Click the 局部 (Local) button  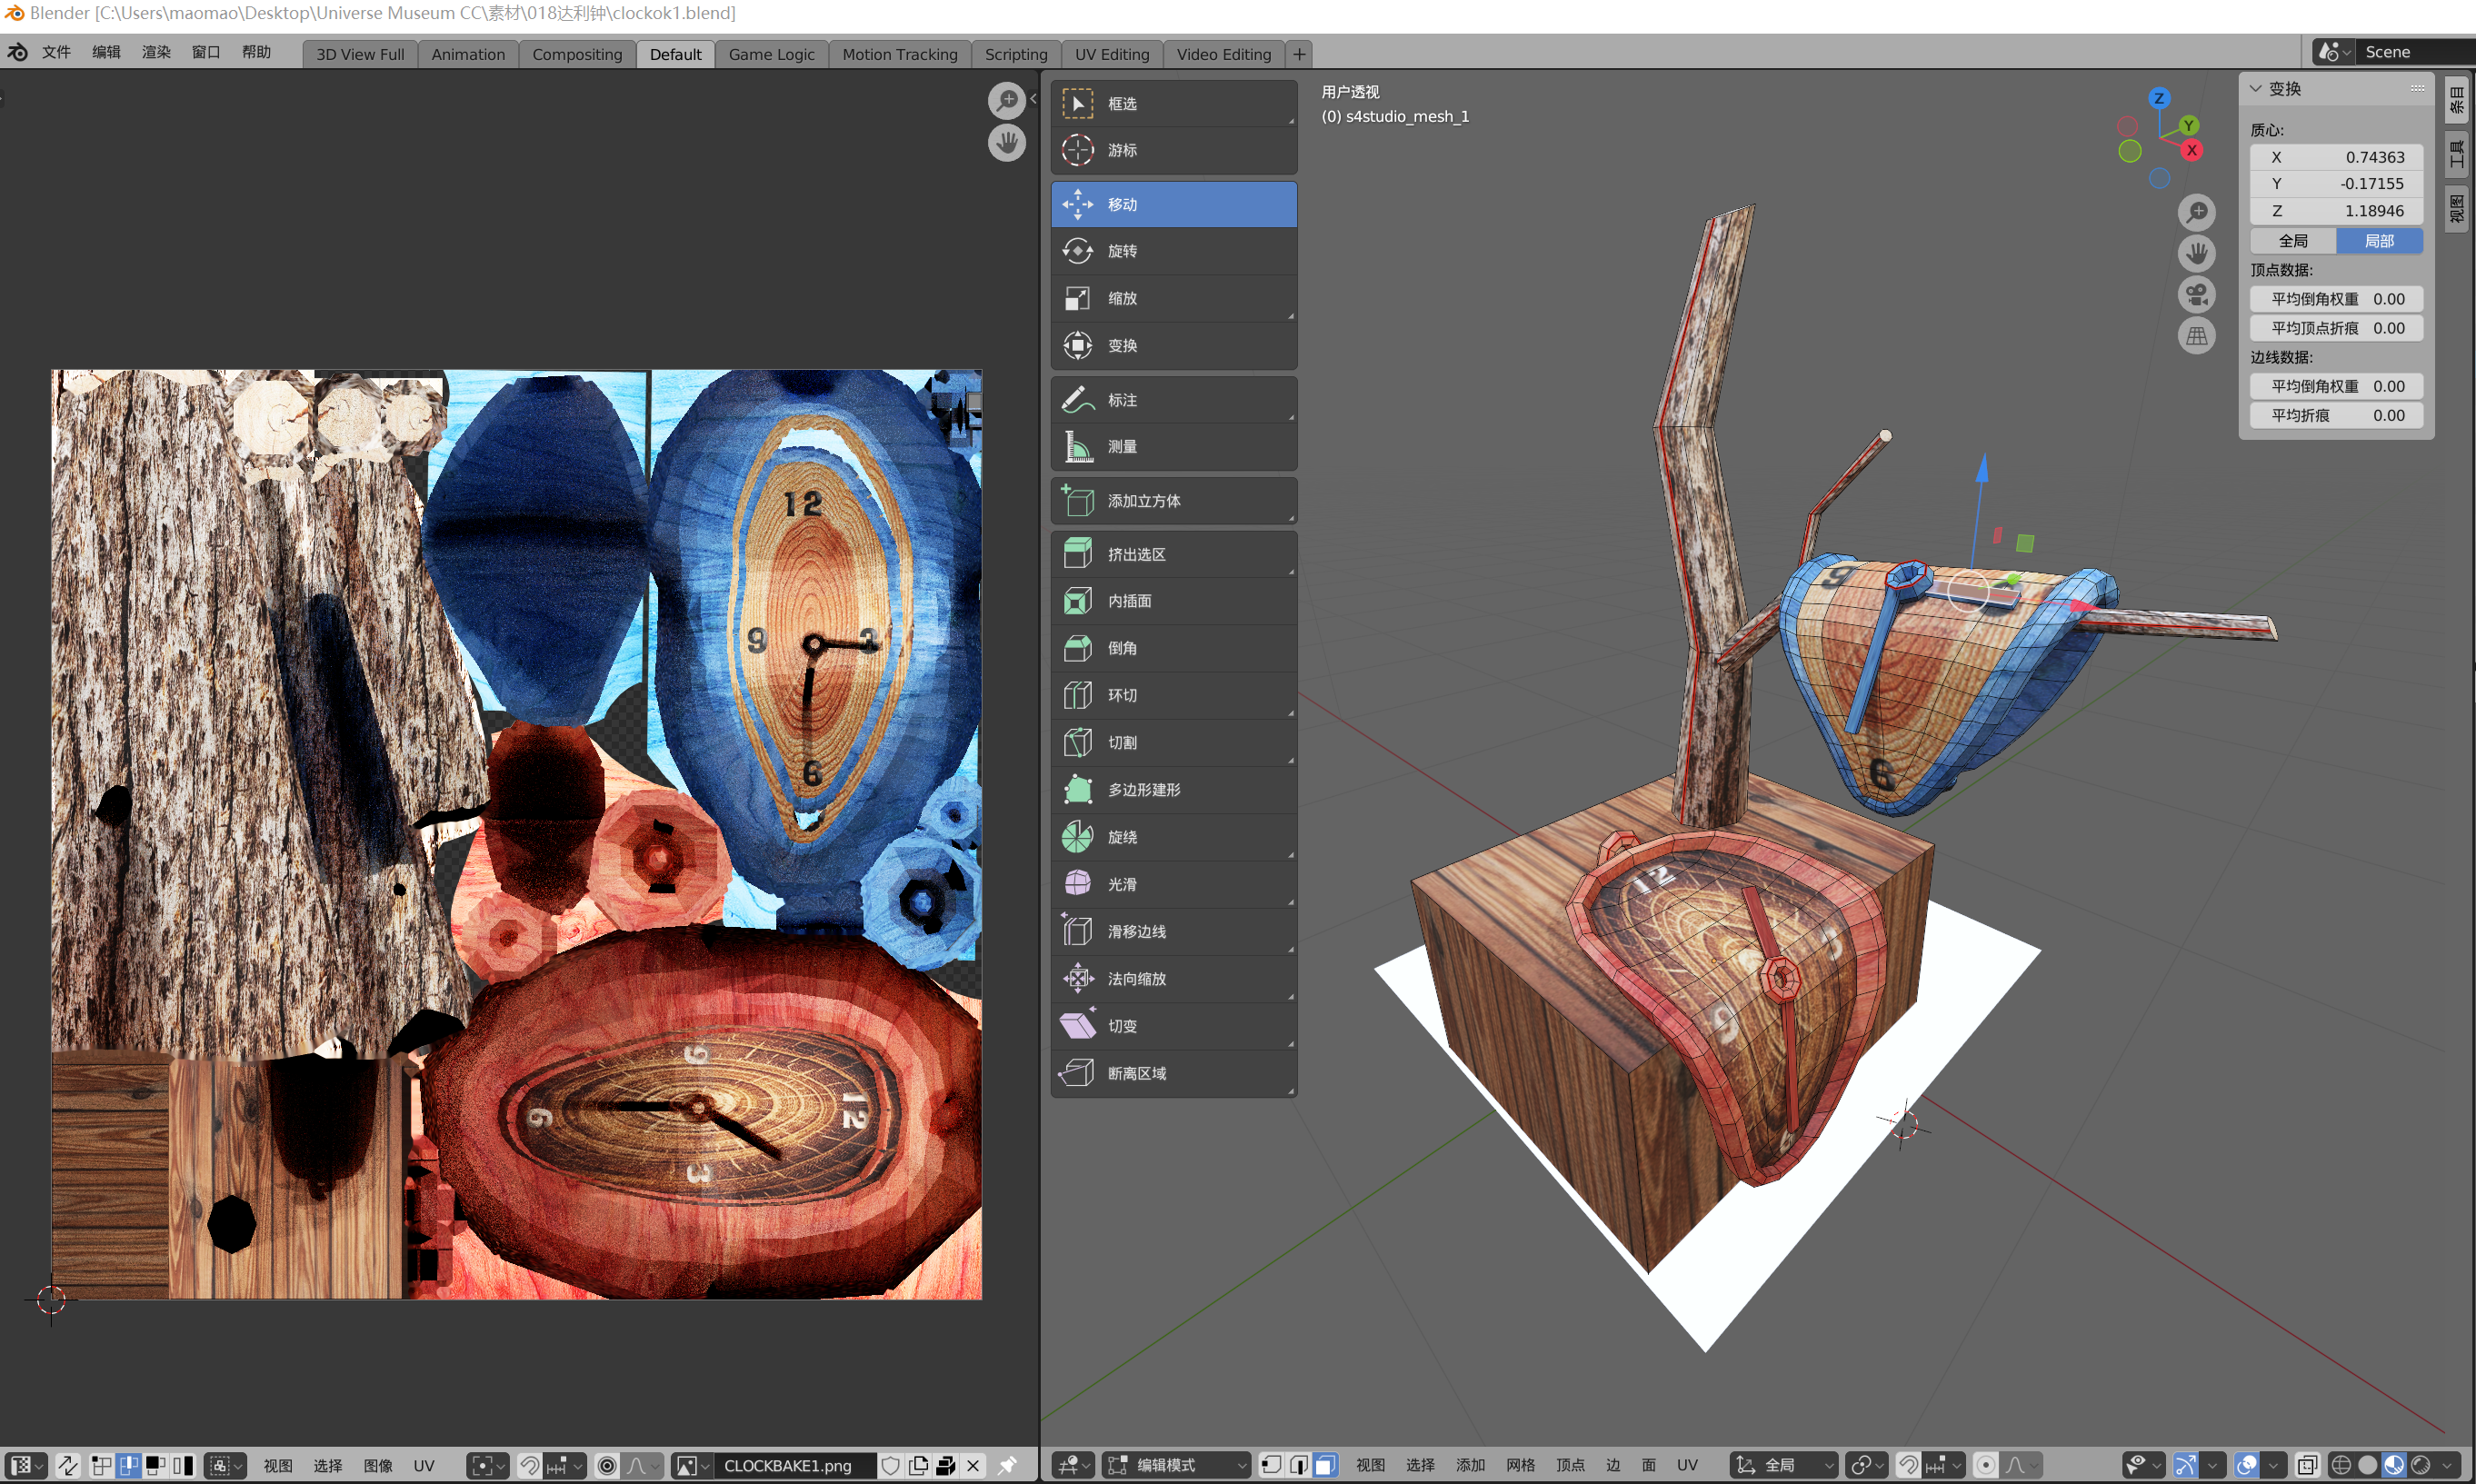(x=2379, y=241)
